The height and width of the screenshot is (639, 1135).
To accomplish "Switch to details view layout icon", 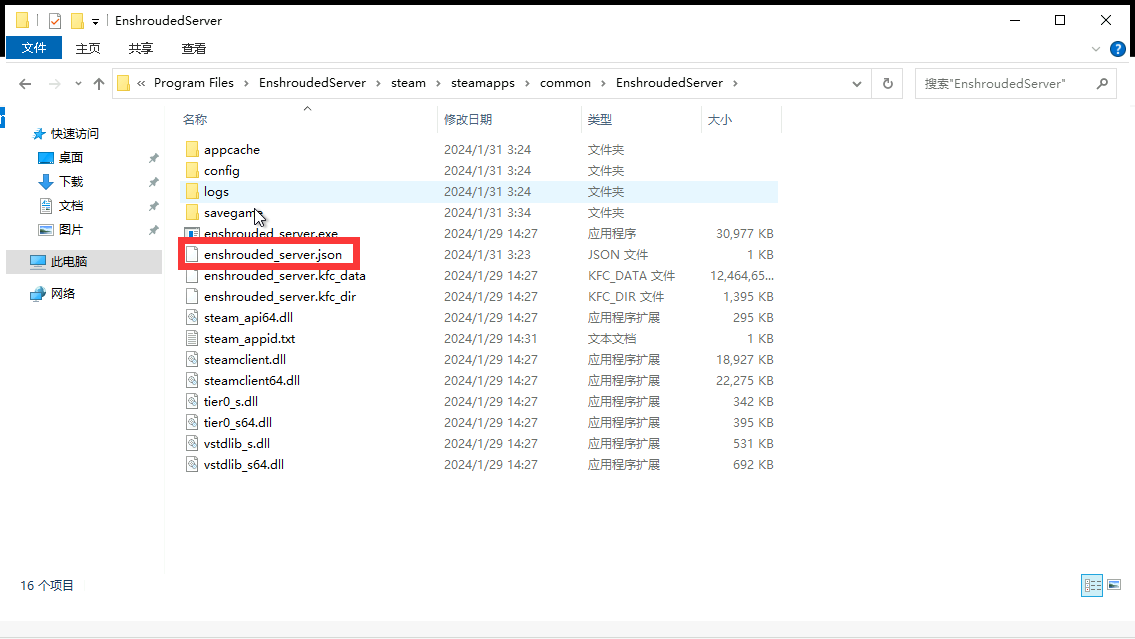I will click(1092, 585).
